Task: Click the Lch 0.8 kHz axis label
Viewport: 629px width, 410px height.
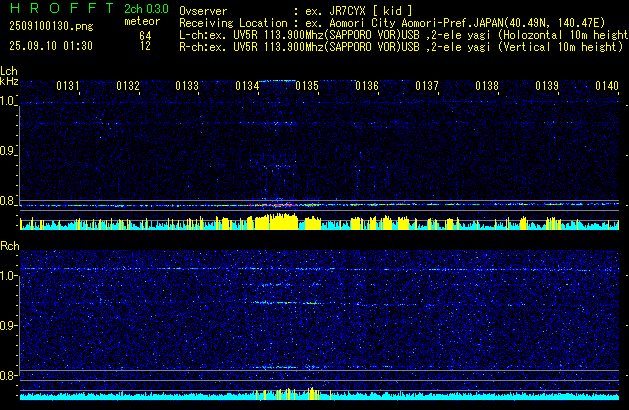Action: click(7, 201)
